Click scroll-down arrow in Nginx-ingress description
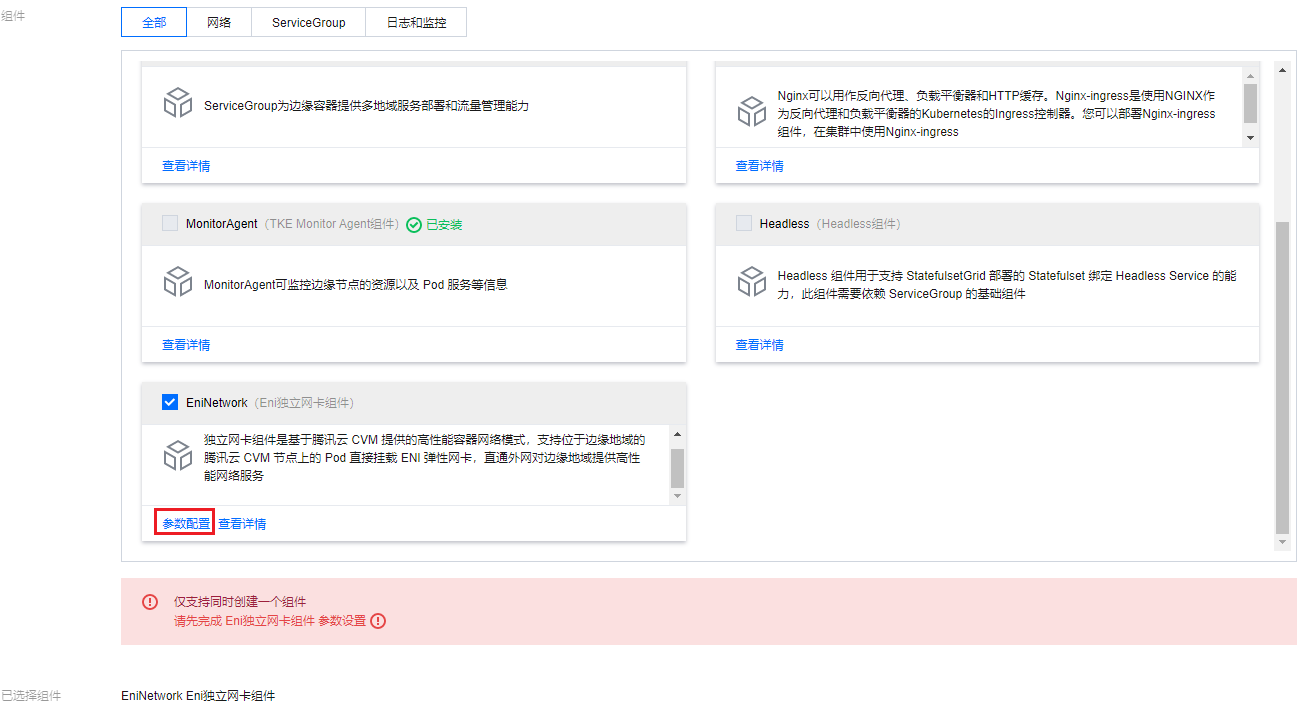1299x714 pixels. point(1250,137)
